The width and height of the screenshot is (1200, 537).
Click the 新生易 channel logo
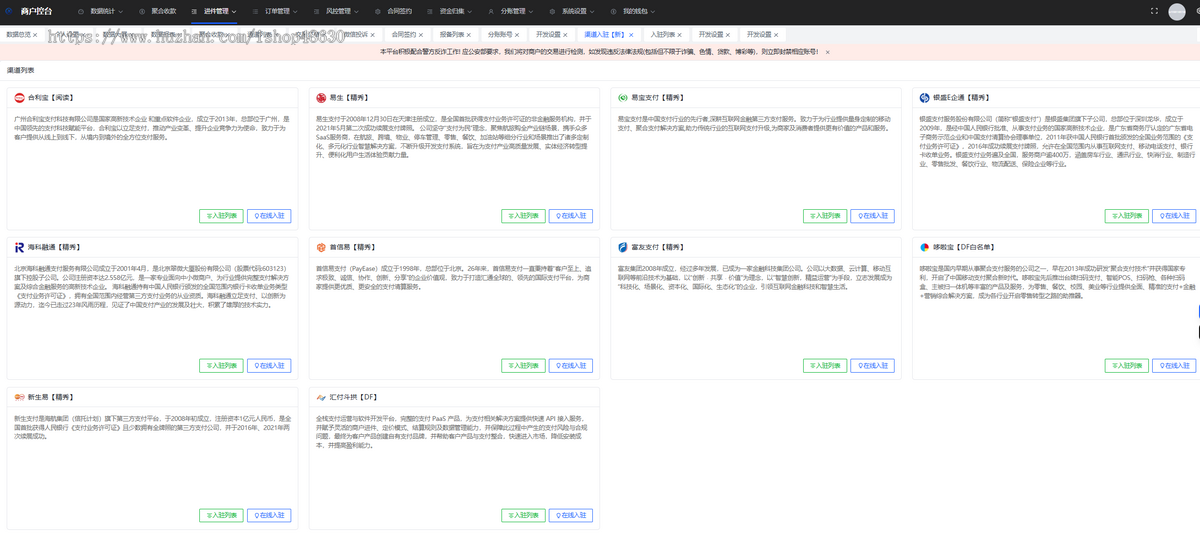pos(20,396)
